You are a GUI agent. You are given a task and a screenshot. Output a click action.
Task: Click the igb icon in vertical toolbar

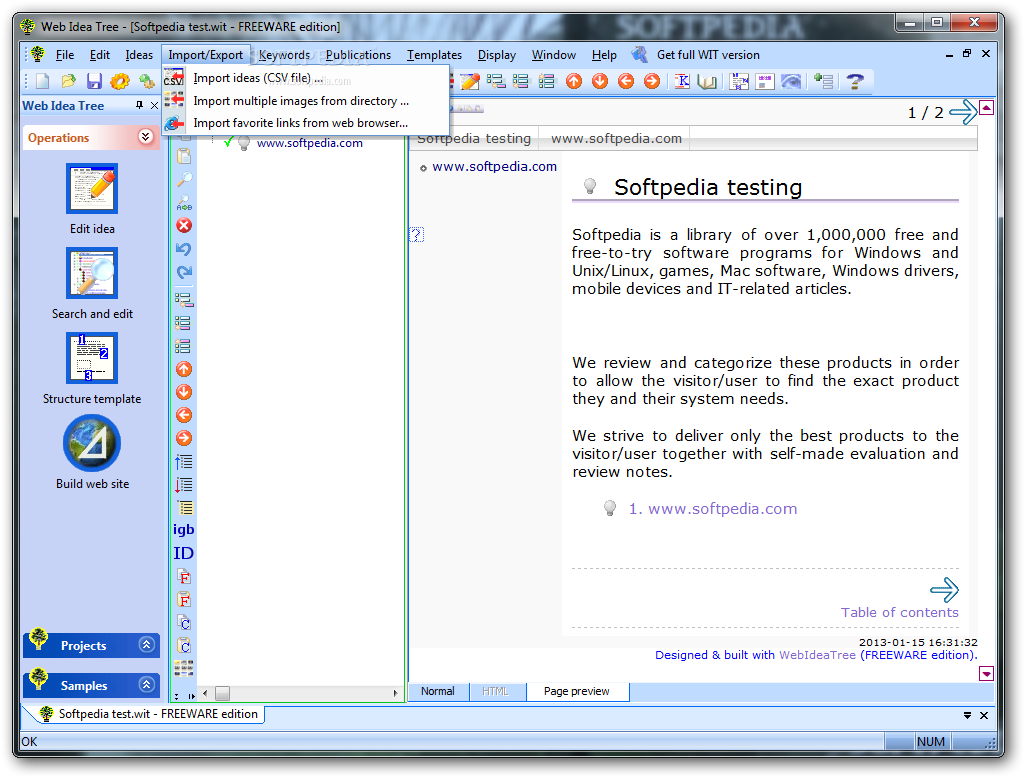tap(184, 530)
